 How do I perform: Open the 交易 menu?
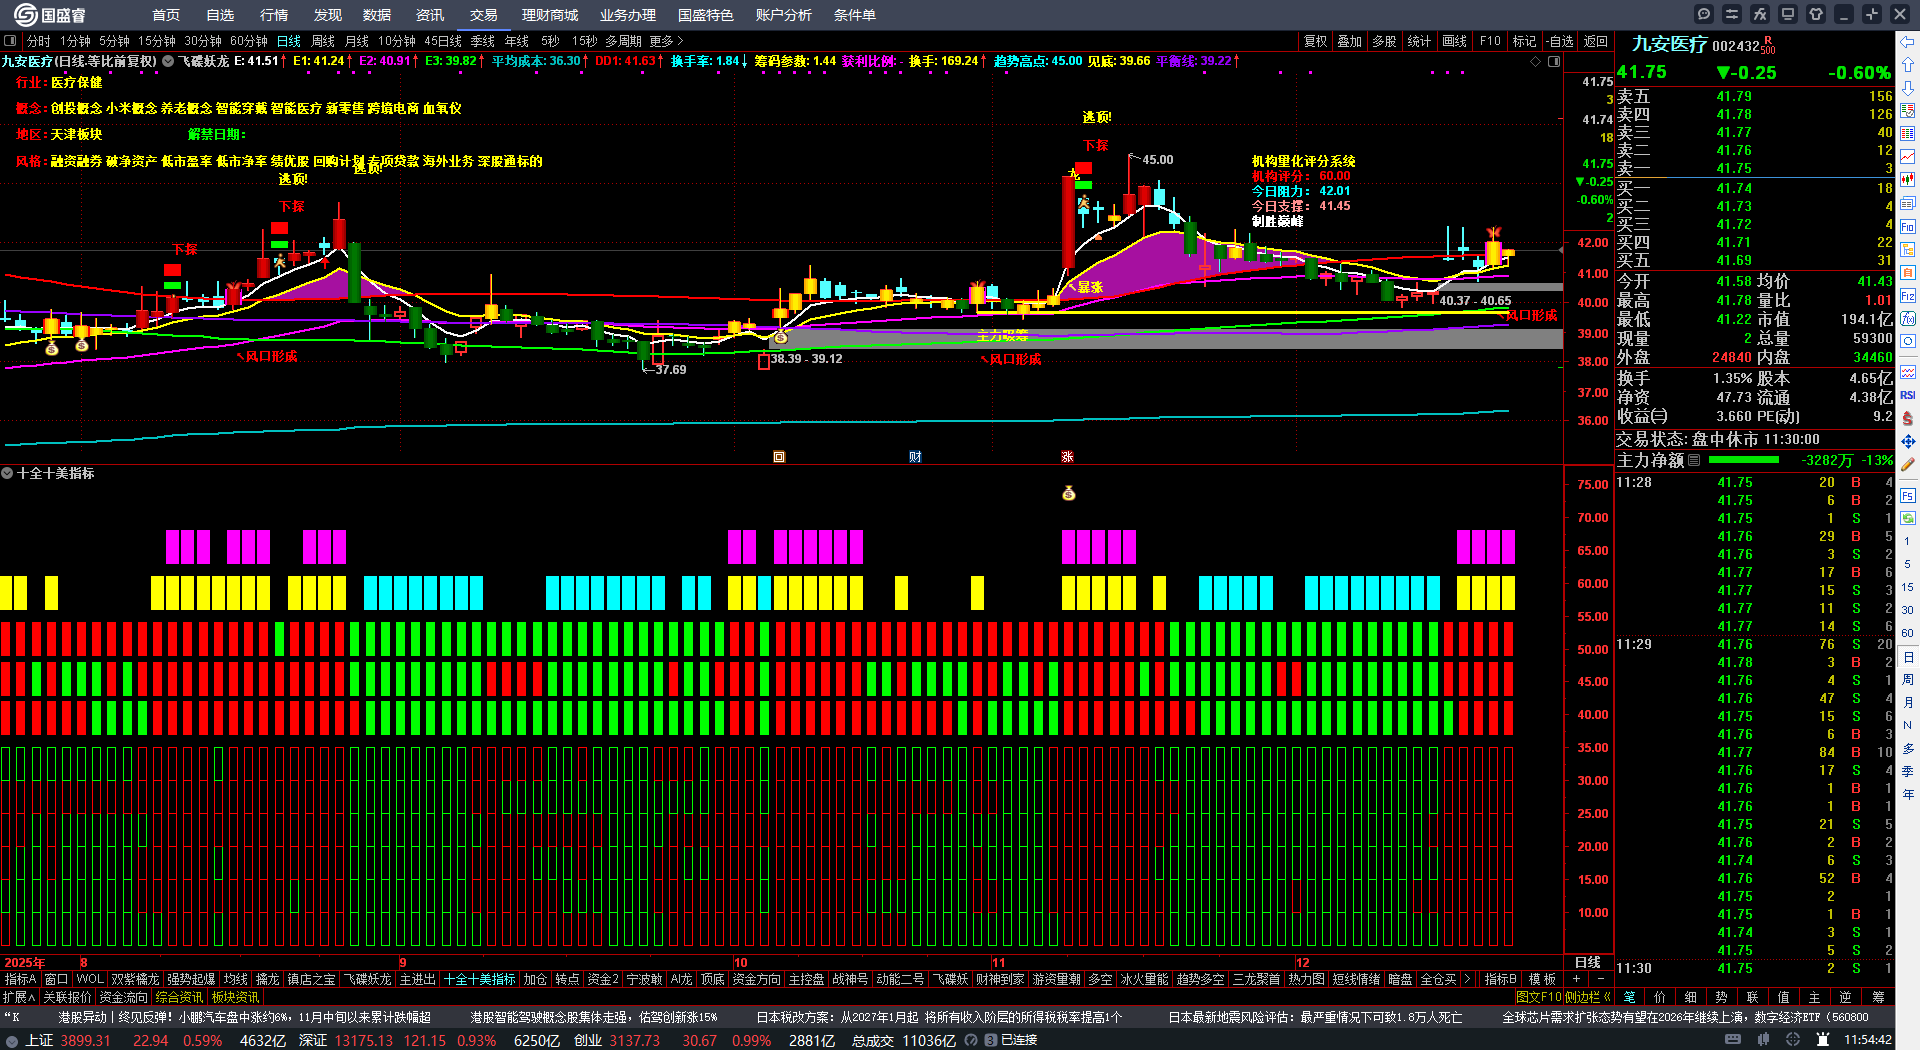[484, 15]
